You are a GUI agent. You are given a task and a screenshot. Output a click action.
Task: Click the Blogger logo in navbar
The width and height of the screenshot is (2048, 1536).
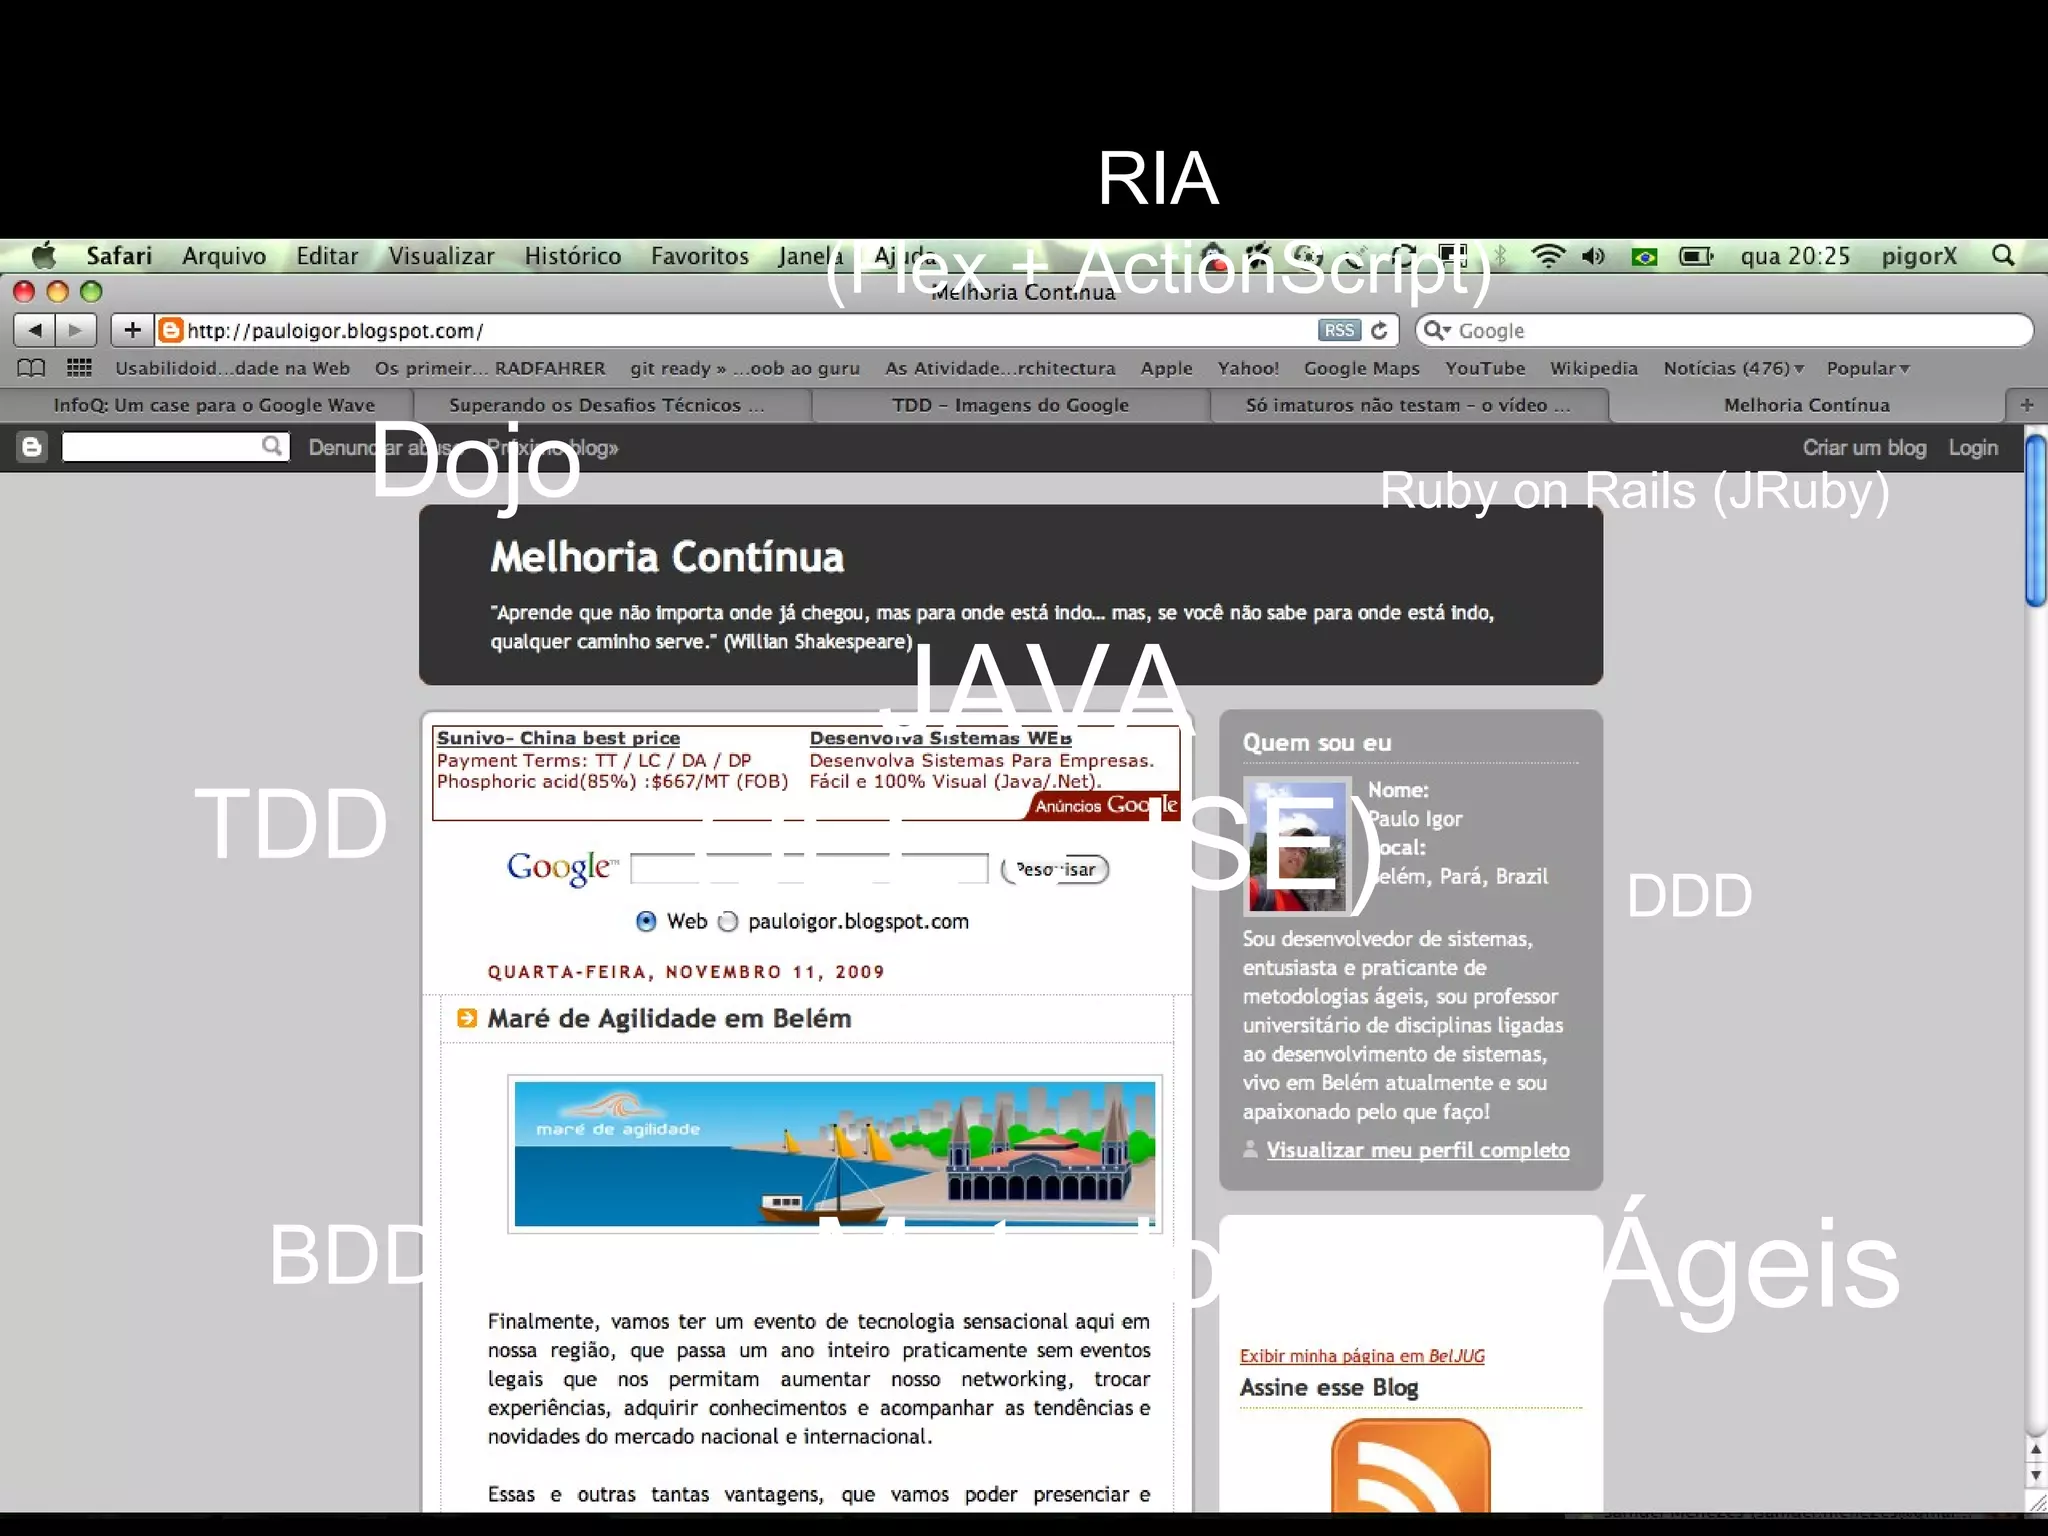(x=32, y=447)
